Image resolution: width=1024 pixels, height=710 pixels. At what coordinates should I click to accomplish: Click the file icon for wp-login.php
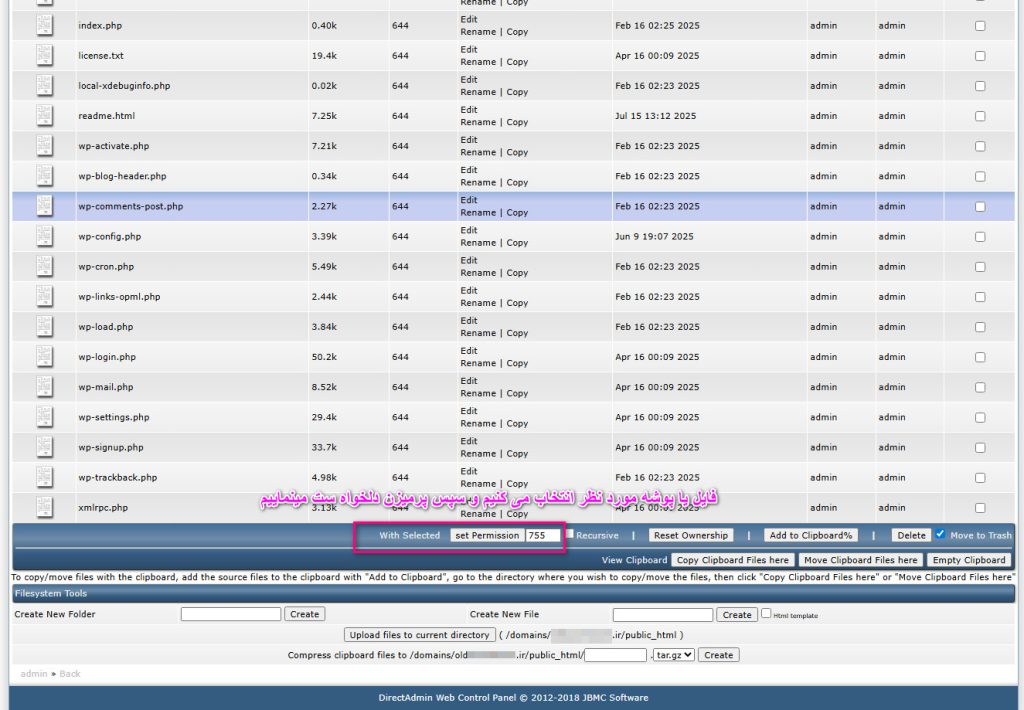pyautogui.click(x=45, y=357)
